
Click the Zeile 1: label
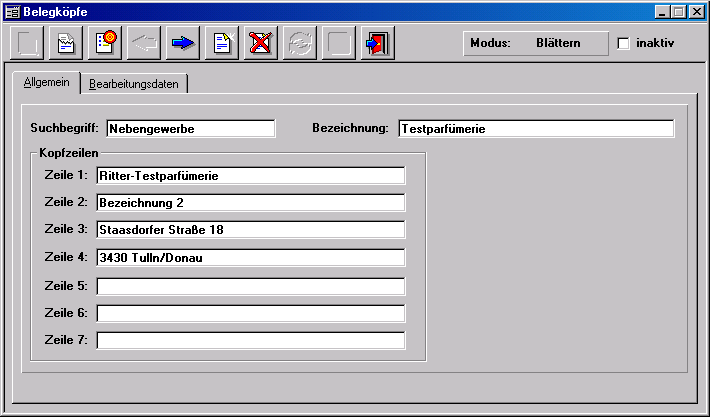(x=66, y=175)
